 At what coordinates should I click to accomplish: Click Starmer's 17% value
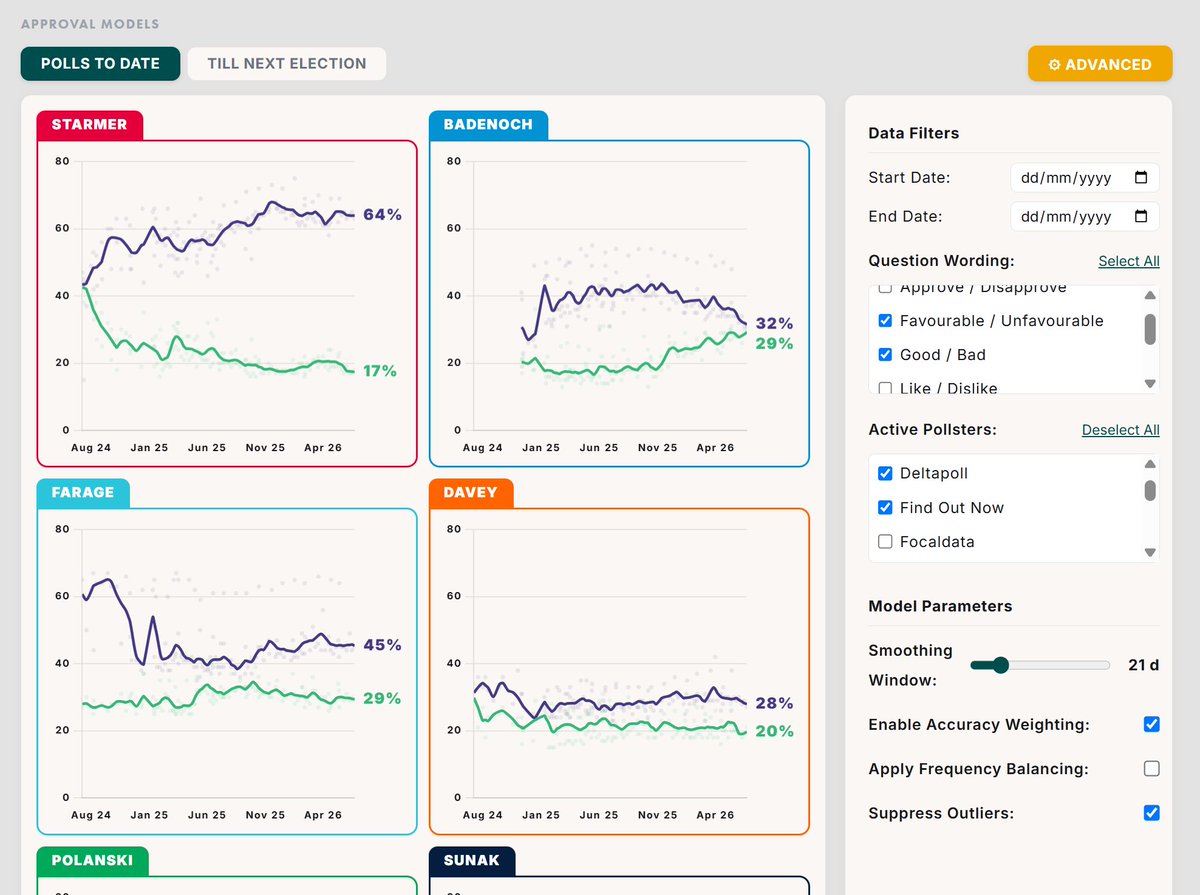pyautogui.click(x=380, y=371)
